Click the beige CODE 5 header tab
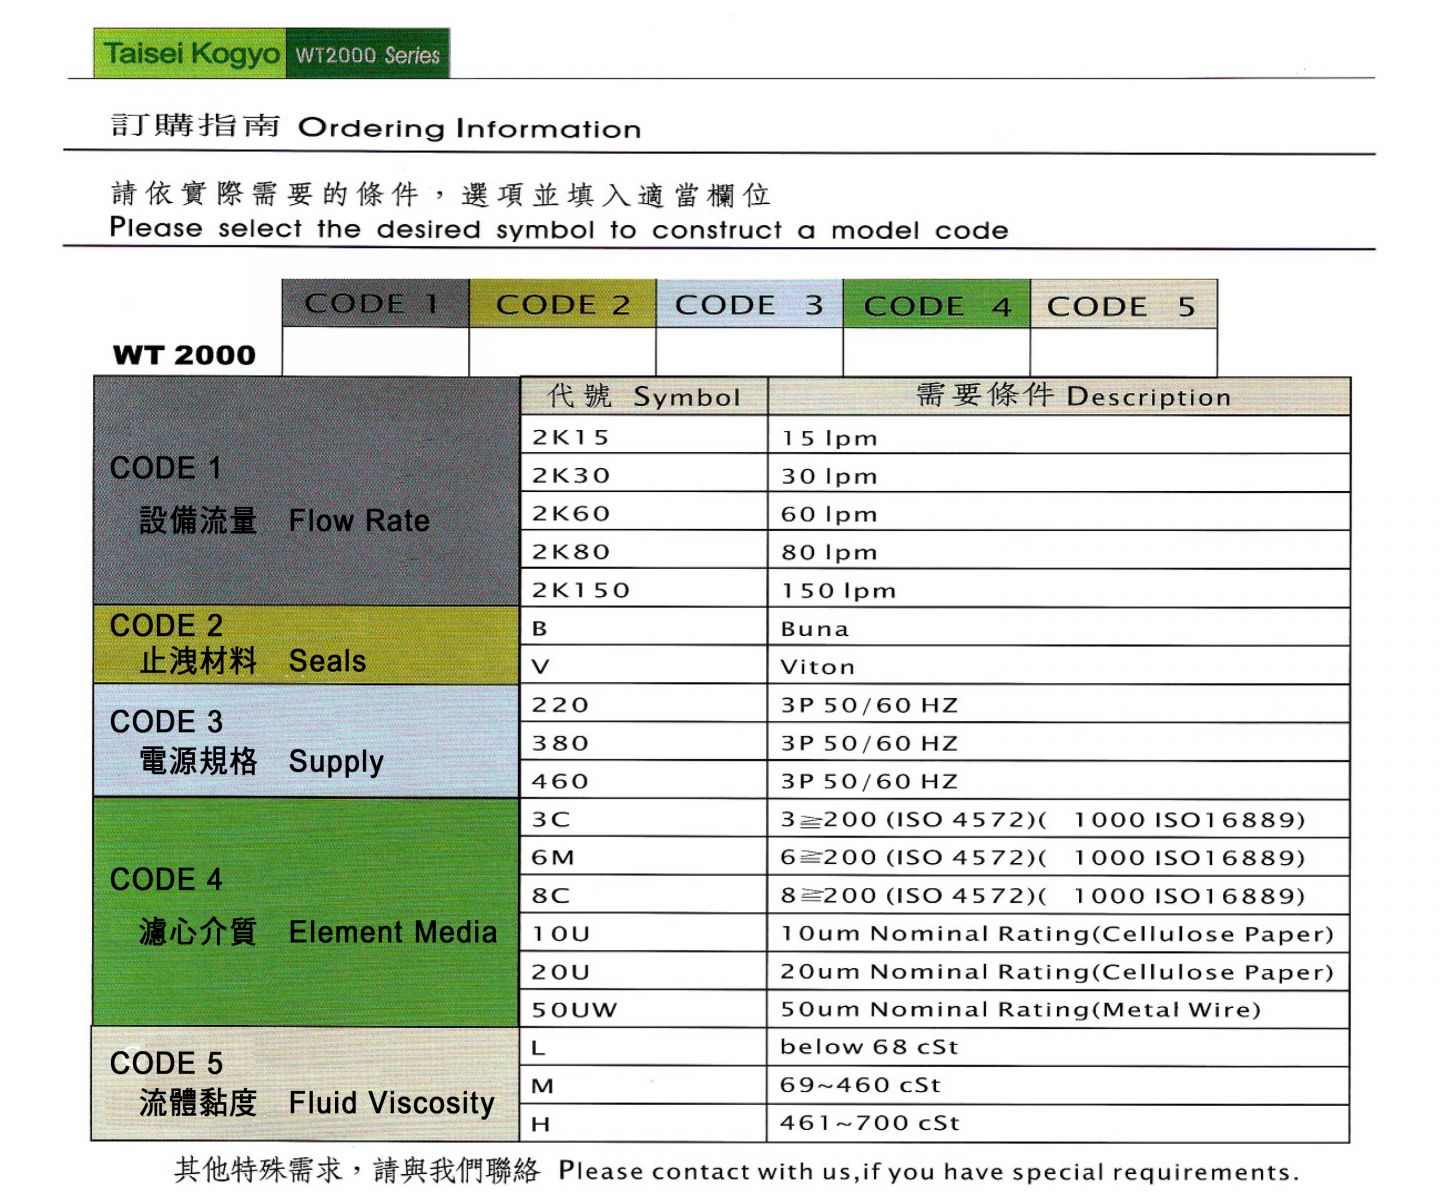The image size is (1440, 1200). pos(1123,304)
